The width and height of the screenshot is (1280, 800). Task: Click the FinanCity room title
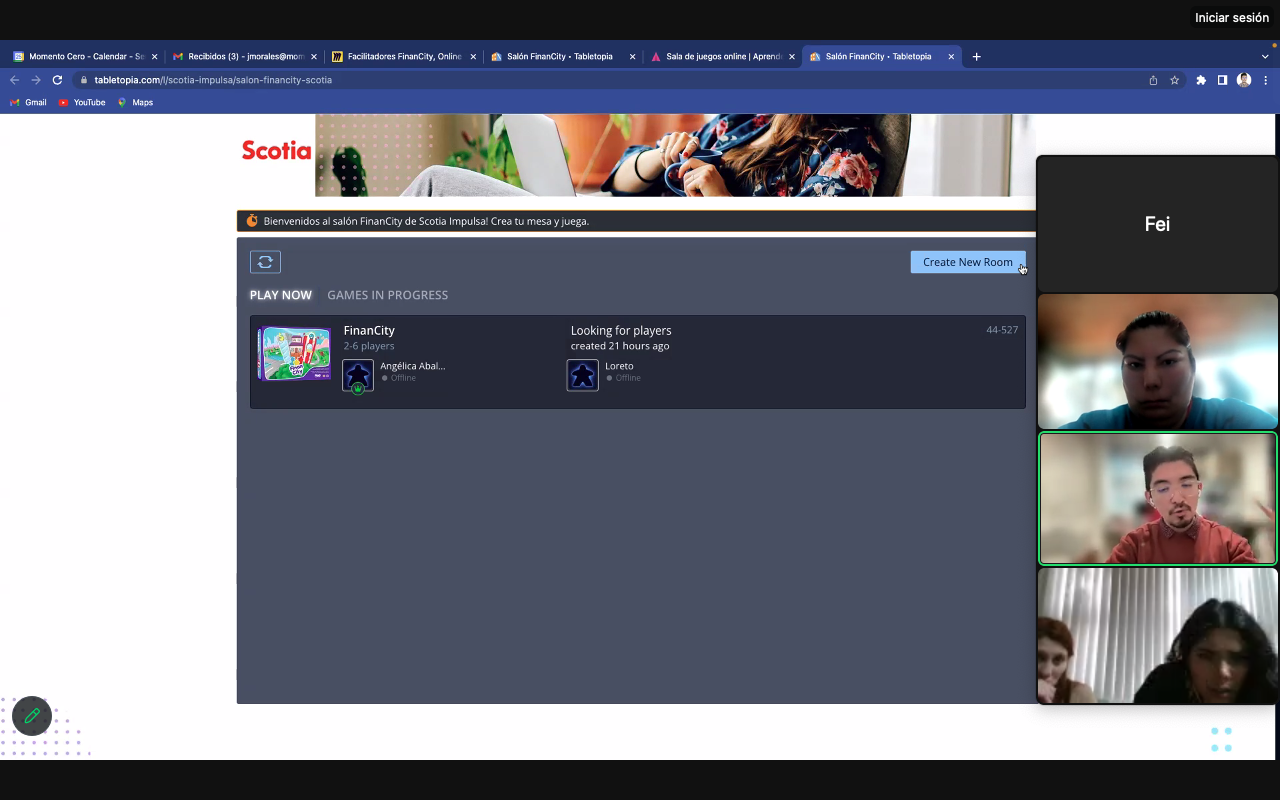(369, 330)
